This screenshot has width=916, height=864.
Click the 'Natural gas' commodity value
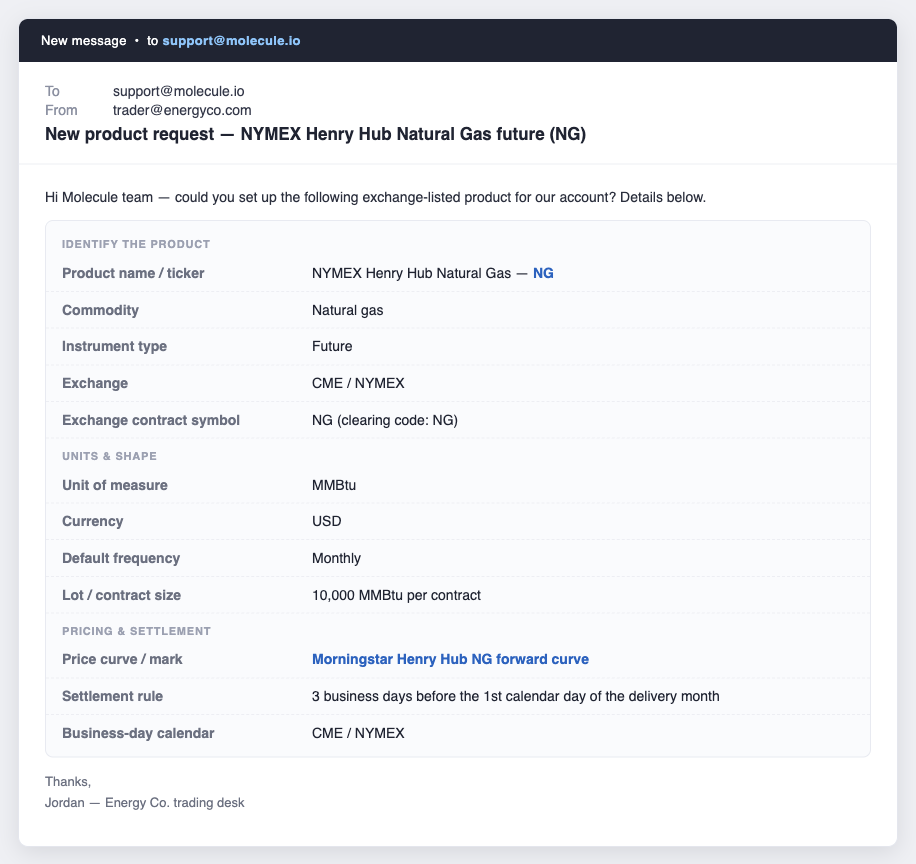[x=347, y=310]
